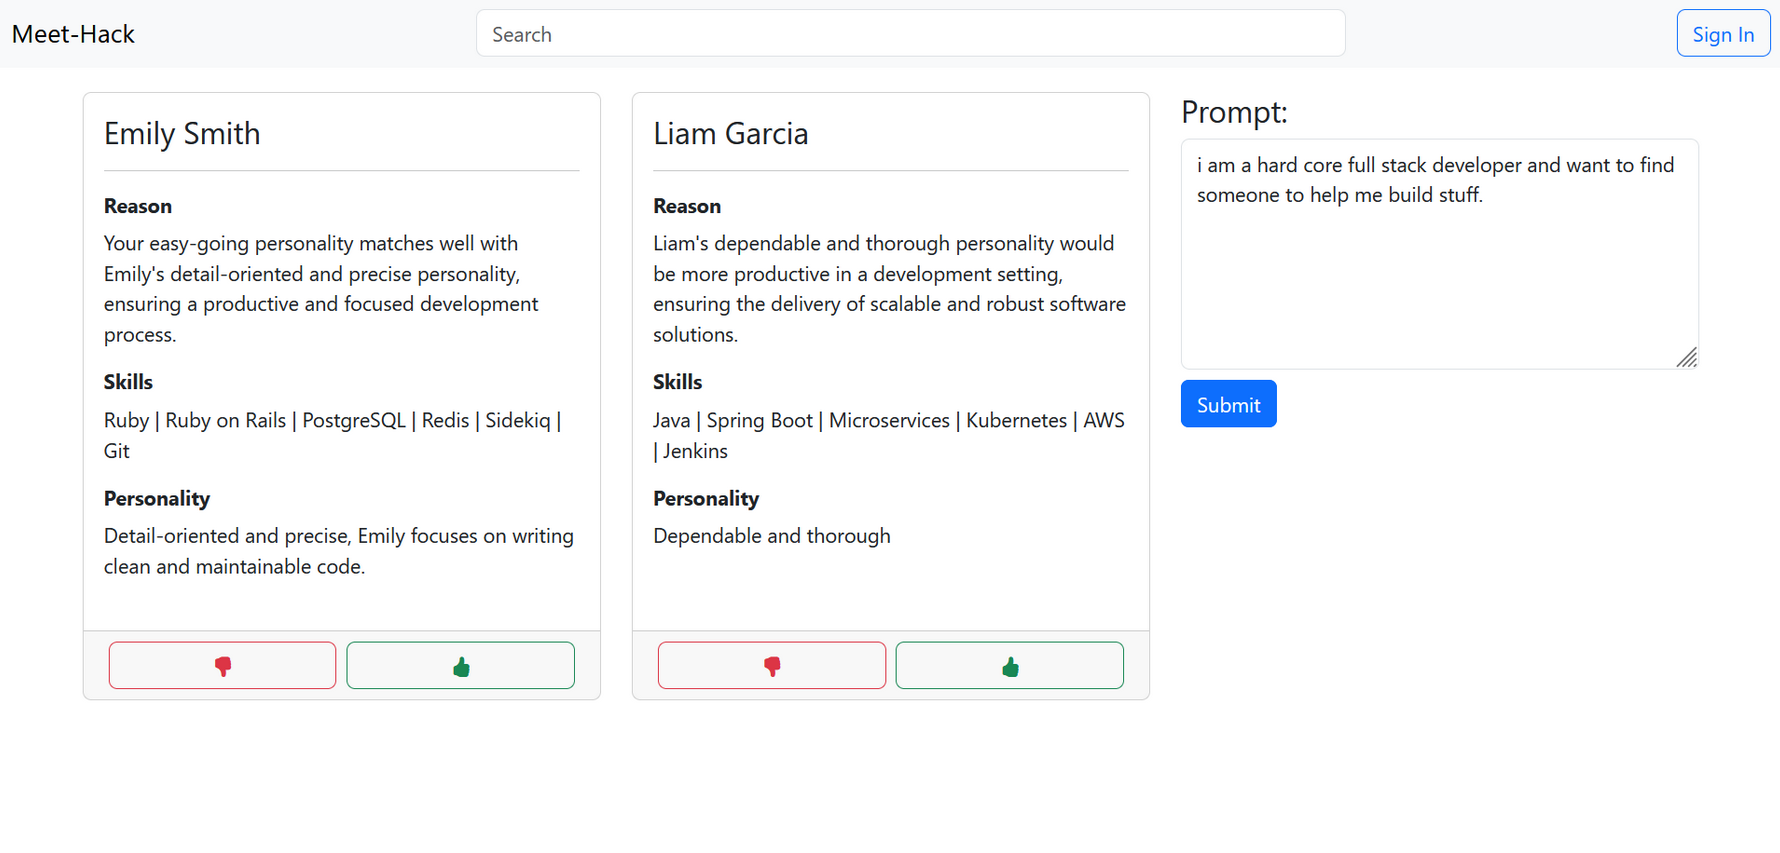Dislike Liam Garcia with thumbs-down
The height and width of the screenshot is (853, 1780).
pyautogui.click(x=771, y=666)
